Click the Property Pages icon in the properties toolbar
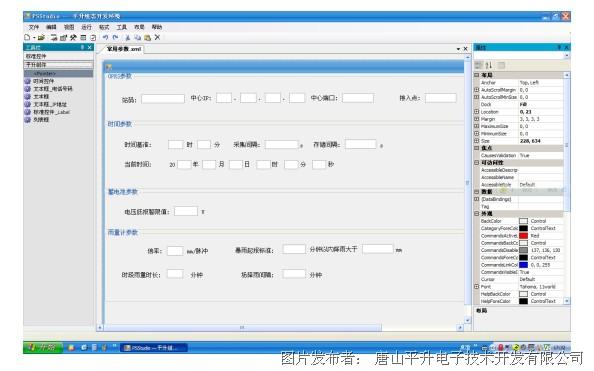594x371 pixels. [x=501, y=65]
